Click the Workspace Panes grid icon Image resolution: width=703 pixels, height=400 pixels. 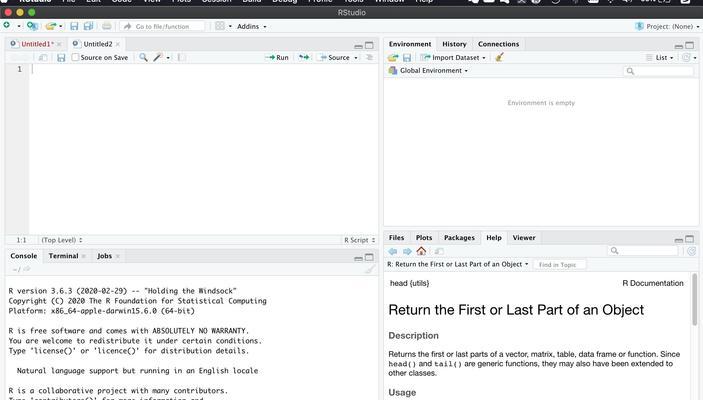click(x=220, y=26)
